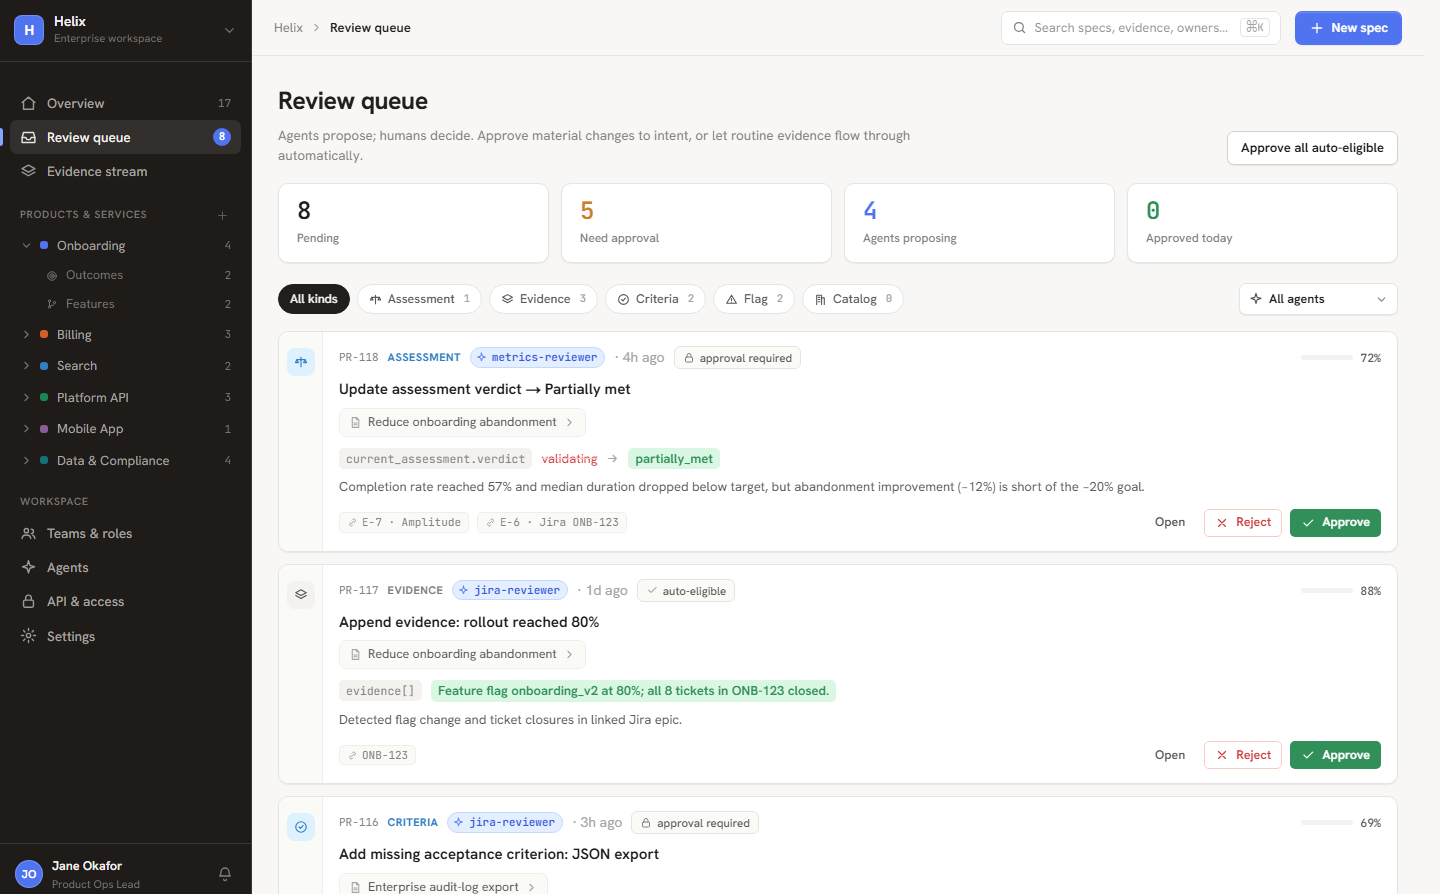Reject PR-118
This screenshot has height=894, width=1440.
[x=1243, y=522]
